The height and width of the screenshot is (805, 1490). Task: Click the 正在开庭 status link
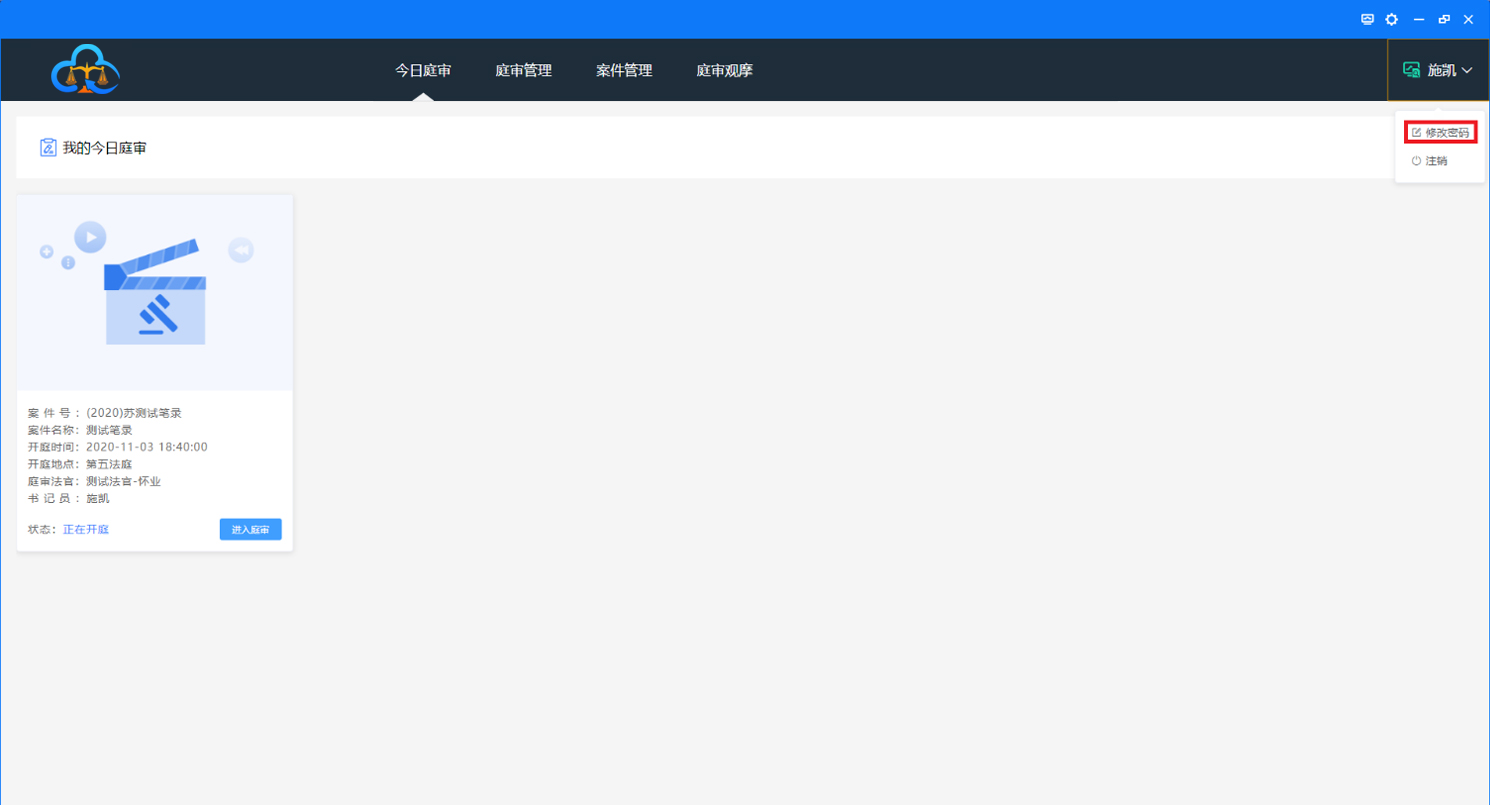pyautogui.click(x=86, y=529)
